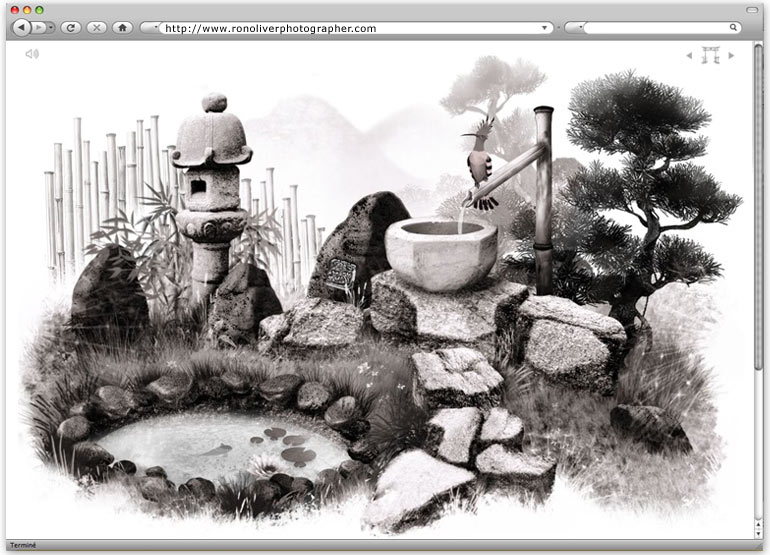Click the stone water basin

click(x=440, y=253)
